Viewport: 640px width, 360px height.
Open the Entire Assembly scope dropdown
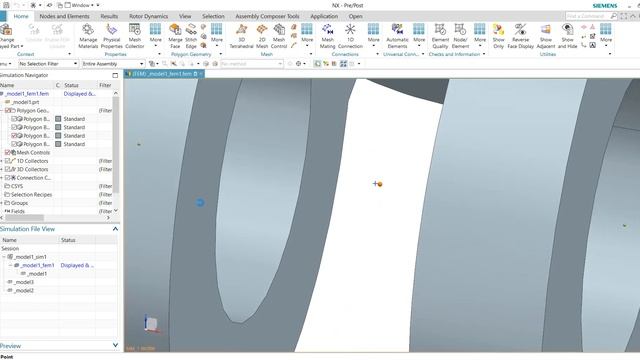[113, 64]
